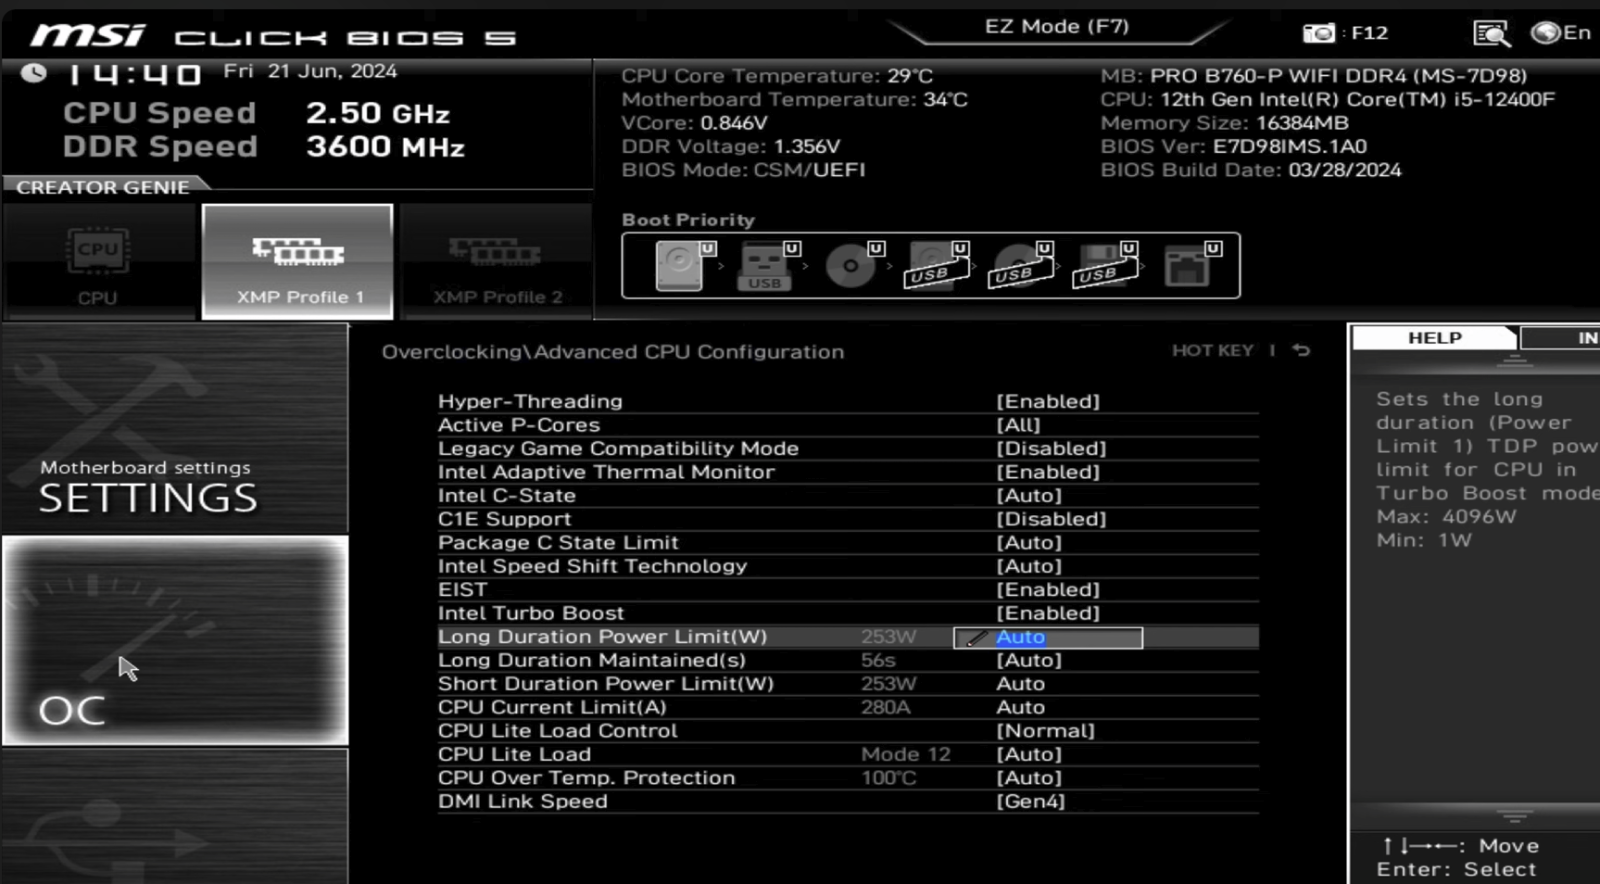
Task: Select the hard disk boot device icon
Action: (679, 266)
